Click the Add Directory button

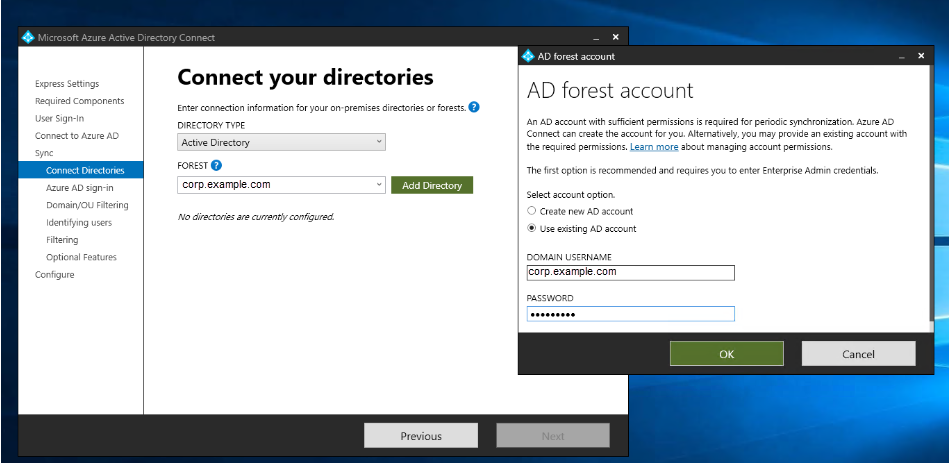pyautogui.click(x=431, y=185)
